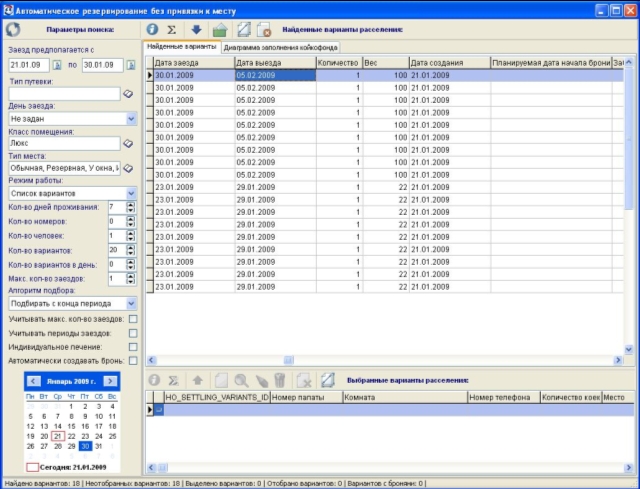Image resolution: width=640 pixels, height=489 pixels.
Task: Click the application icon in title bar
Action: 8,10
